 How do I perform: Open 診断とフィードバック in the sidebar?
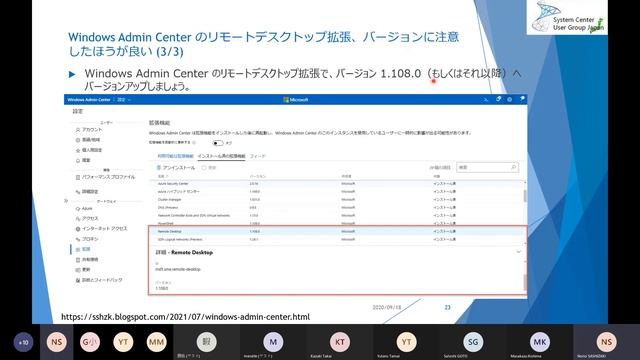[x=99, y=280]
